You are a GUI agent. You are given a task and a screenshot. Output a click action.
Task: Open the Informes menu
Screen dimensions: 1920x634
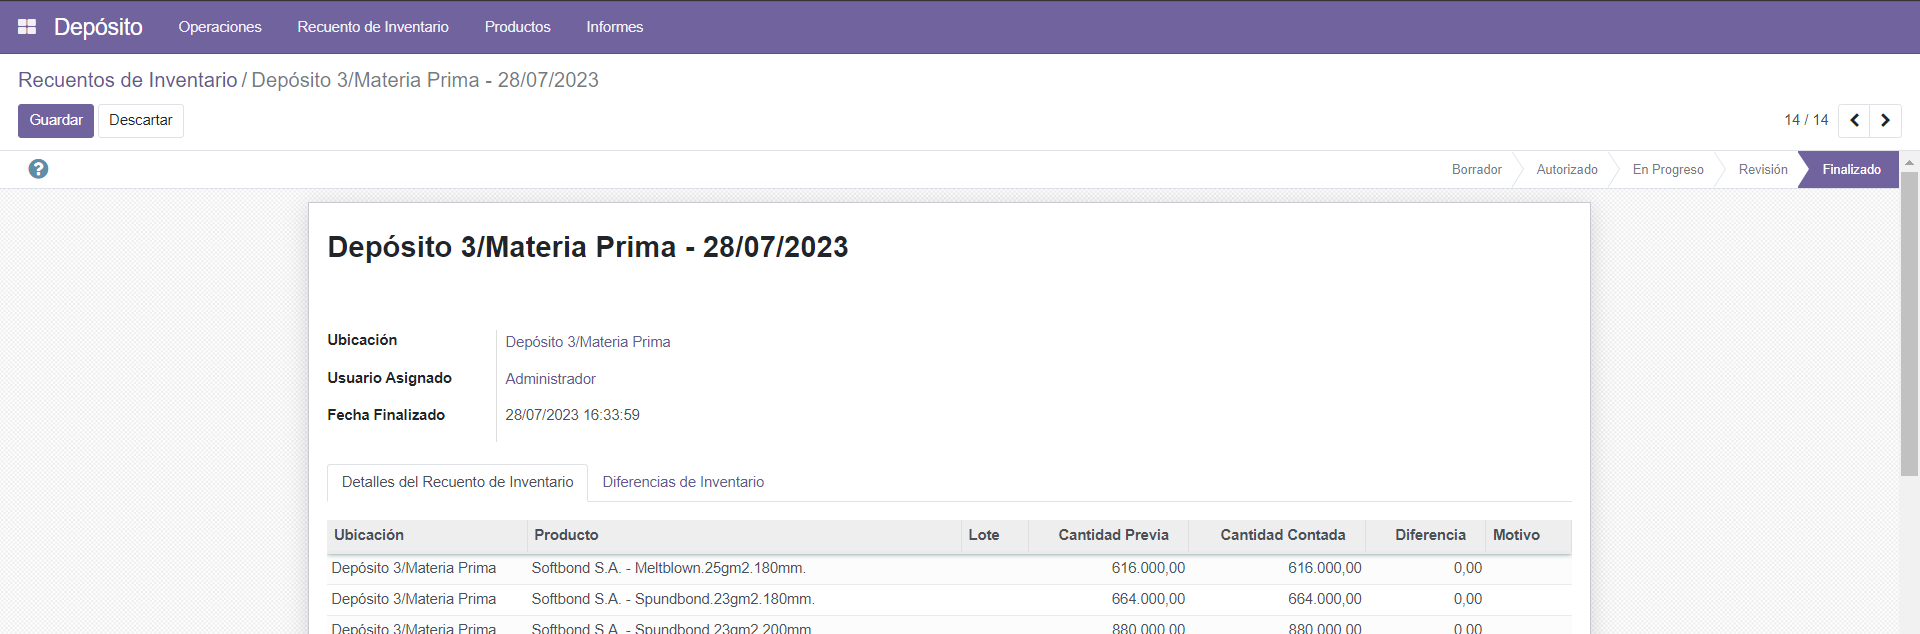[x=614, y=27]
